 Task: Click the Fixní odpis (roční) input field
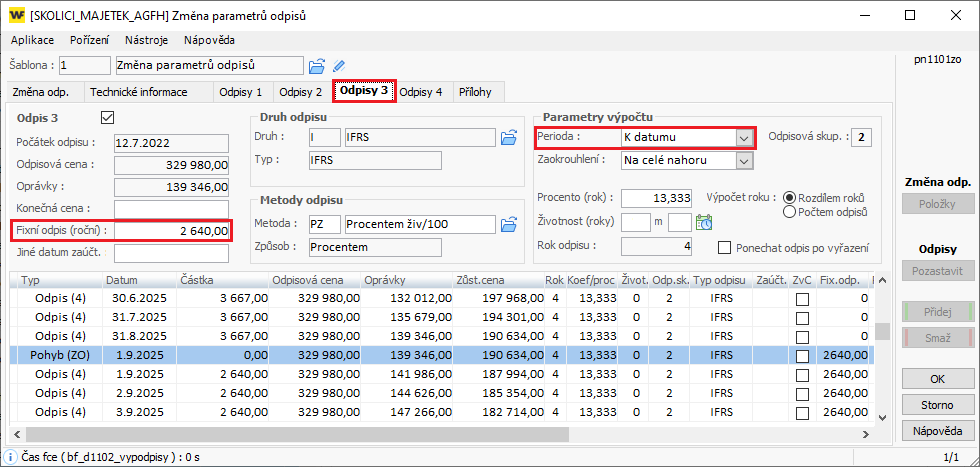click(172, 231)
